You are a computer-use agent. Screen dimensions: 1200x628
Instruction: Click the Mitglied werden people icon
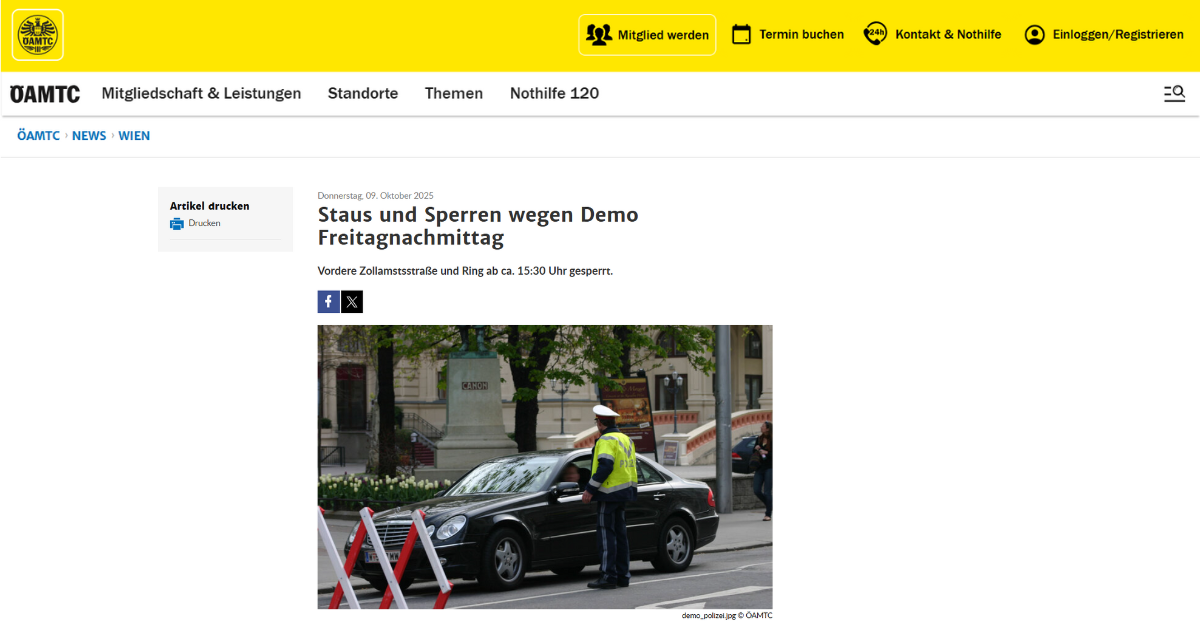(x=599, y=35)
